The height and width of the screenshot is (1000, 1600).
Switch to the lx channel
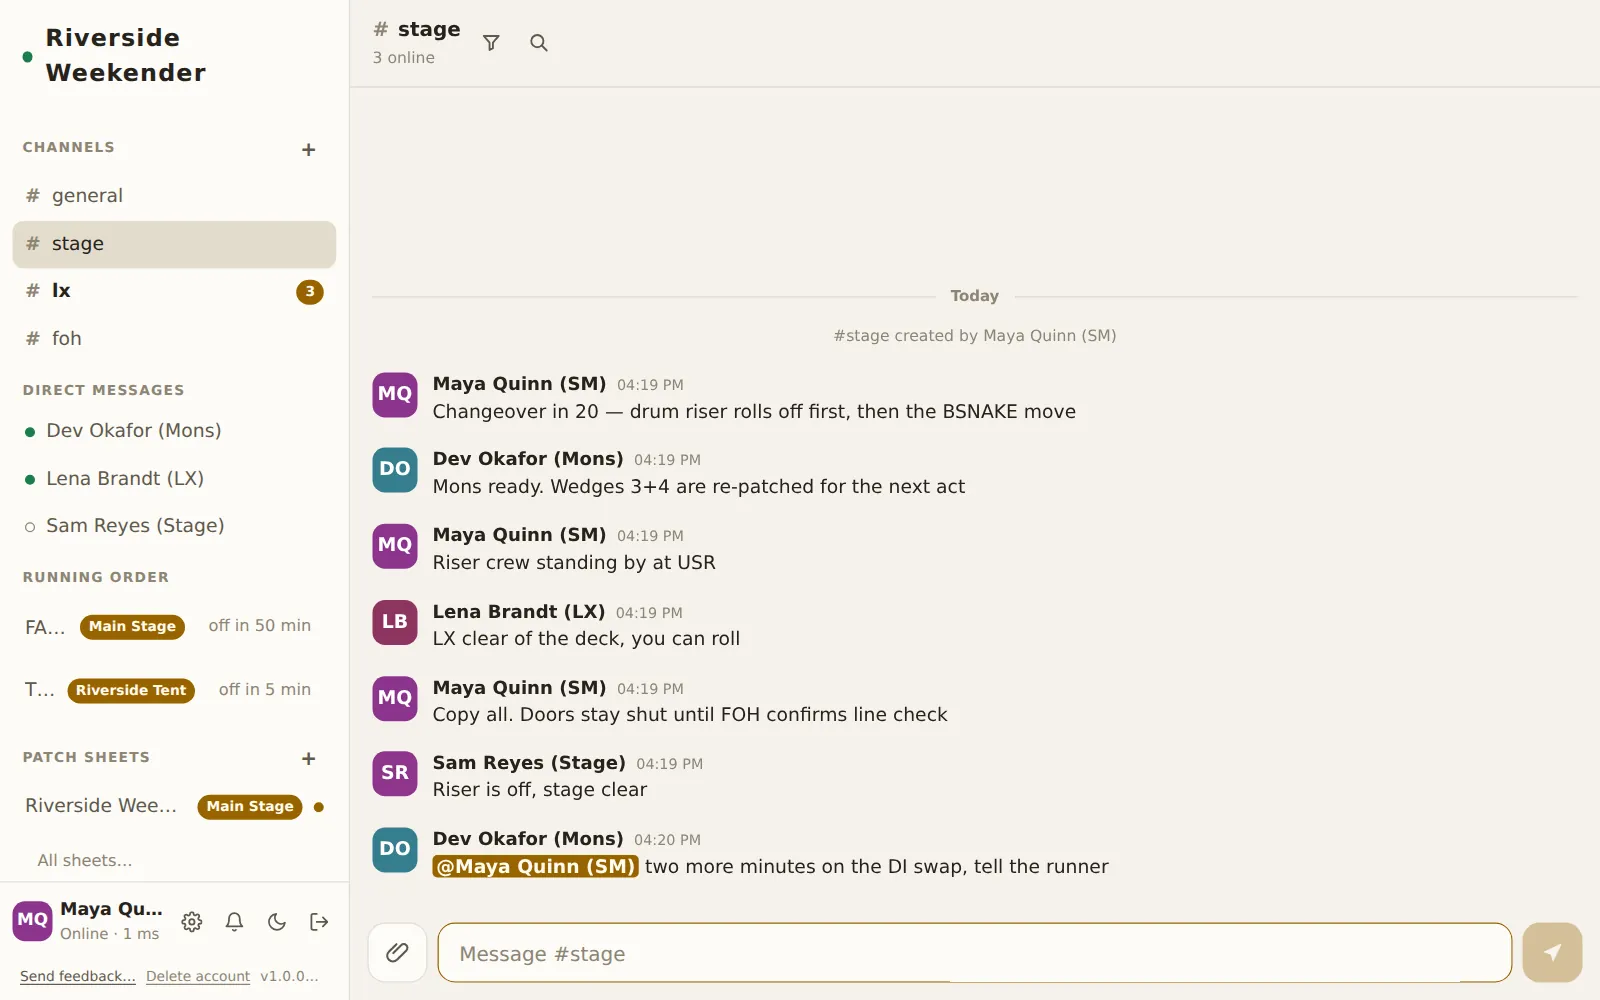tap(174, 291)
